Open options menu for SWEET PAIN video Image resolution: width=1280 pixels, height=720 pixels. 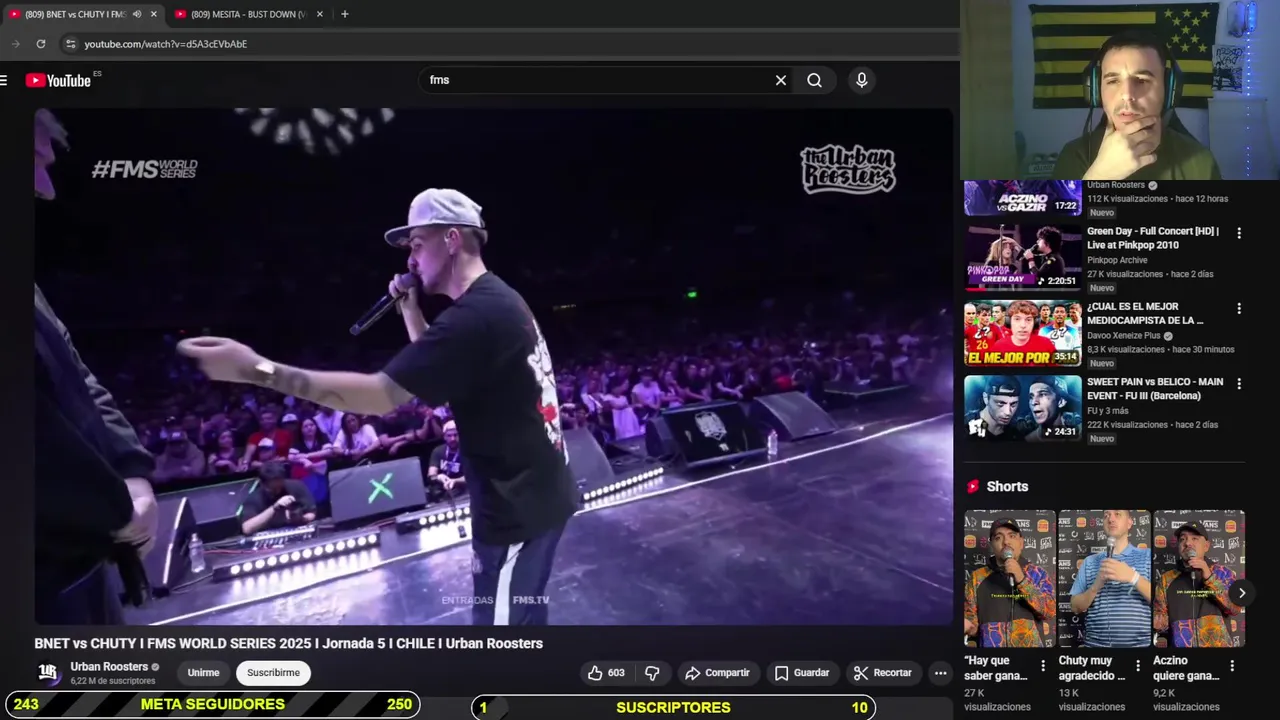[x=1239, y=384]
